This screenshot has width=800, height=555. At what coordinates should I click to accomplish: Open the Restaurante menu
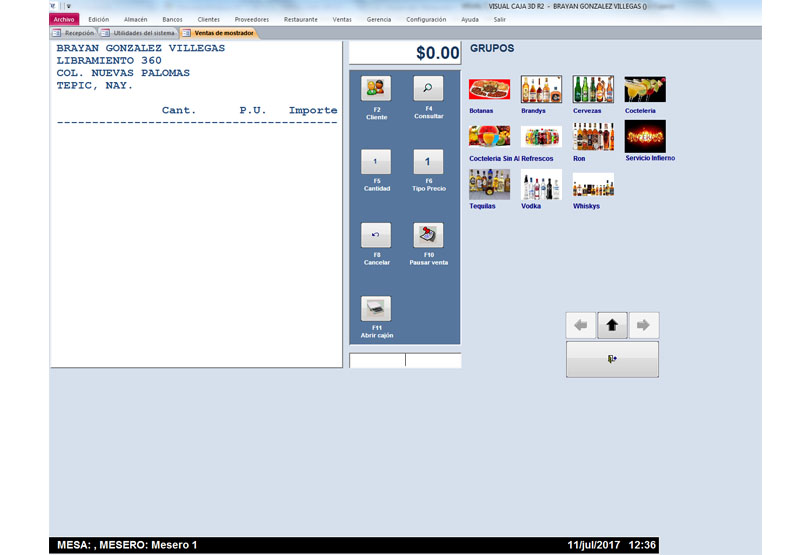(300, 19)
